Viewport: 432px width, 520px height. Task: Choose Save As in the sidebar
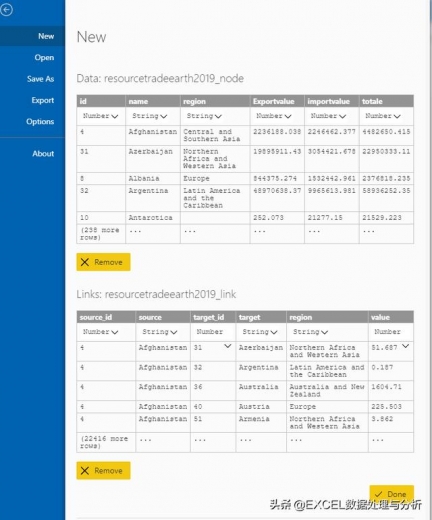40,79
